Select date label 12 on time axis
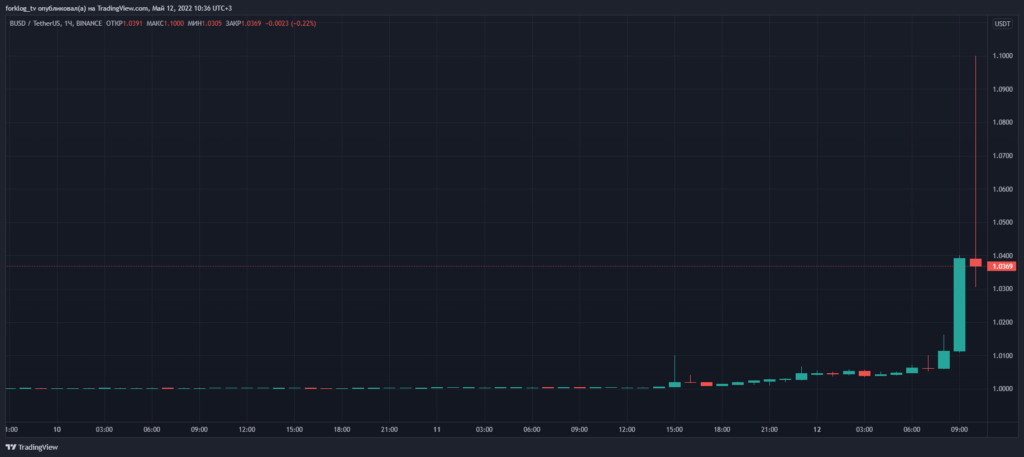Viewport: 1024px width, 457px height. tap(816, 429)
